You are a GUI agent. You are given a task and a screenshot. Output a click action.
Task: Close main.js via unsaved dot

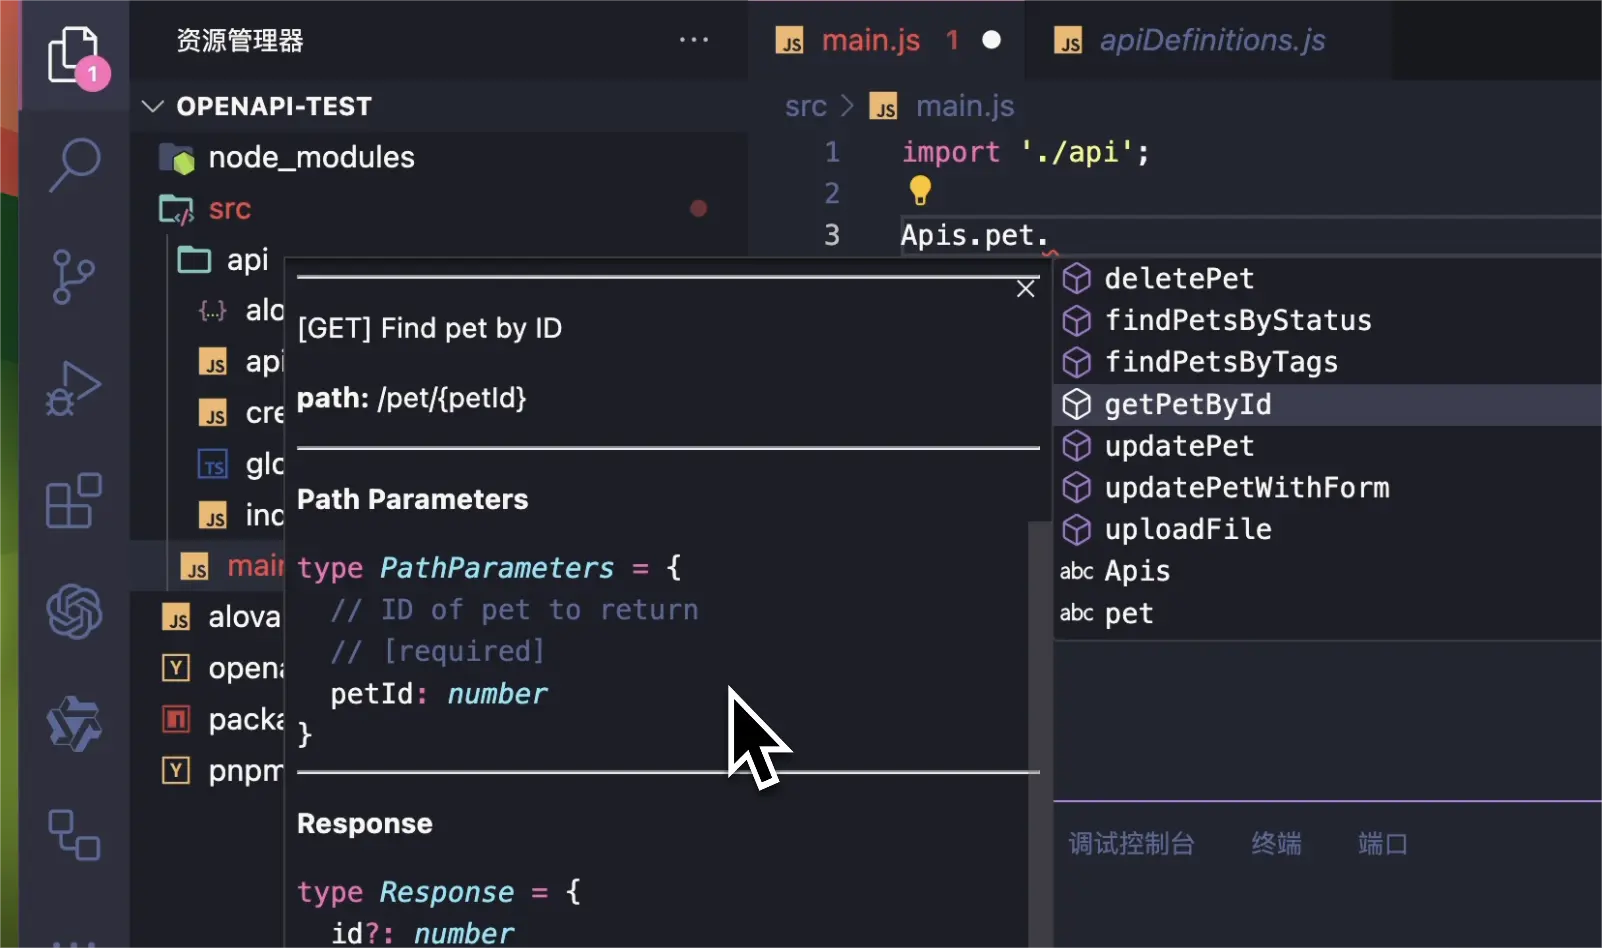[991, 40]
